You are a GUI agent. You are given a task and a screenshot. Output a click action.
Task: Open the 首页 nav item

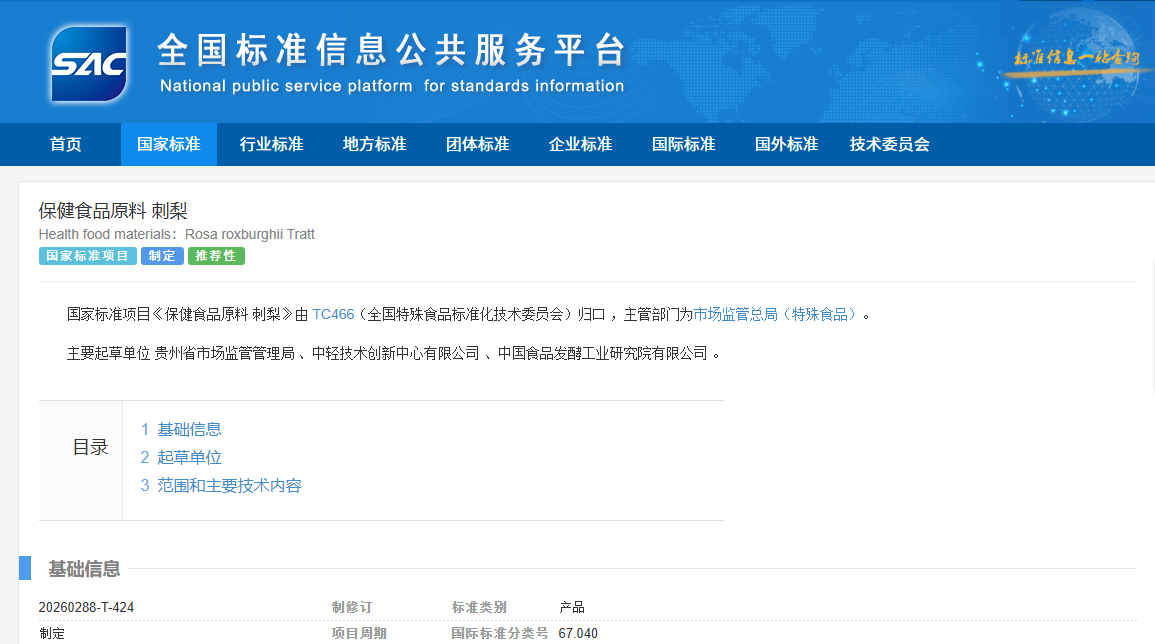click(66, 144)
